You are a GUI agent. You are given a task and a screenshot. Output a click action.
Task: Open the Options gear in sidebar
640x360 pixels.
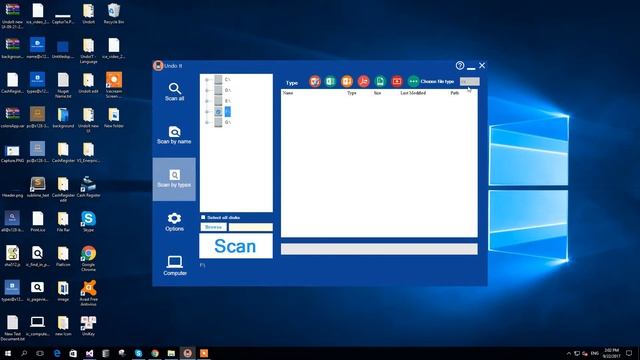[x=174, y=222]
